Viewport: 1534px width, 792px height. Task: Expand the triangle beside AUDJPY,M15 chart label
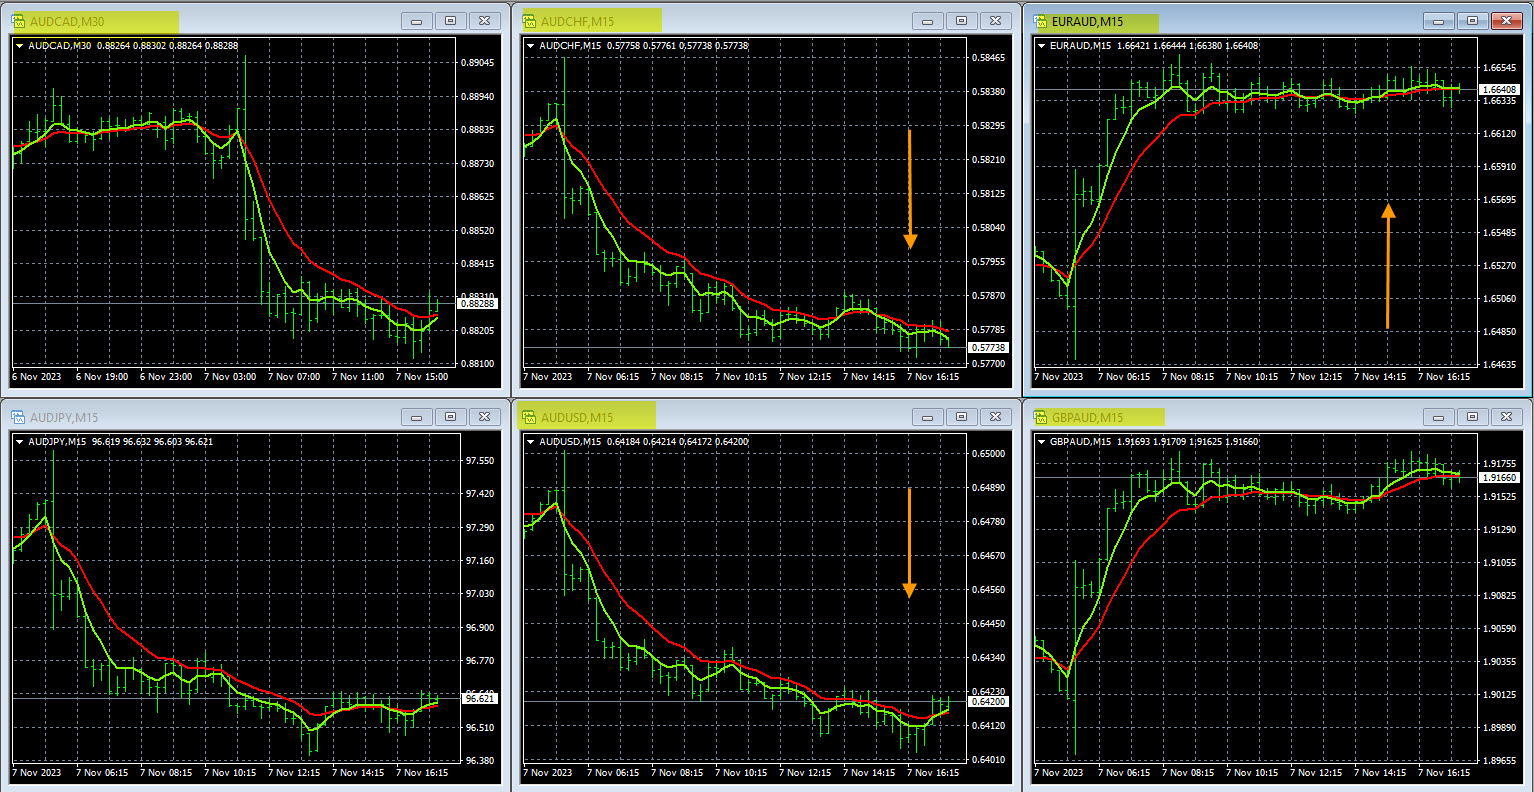click(20, 441)
